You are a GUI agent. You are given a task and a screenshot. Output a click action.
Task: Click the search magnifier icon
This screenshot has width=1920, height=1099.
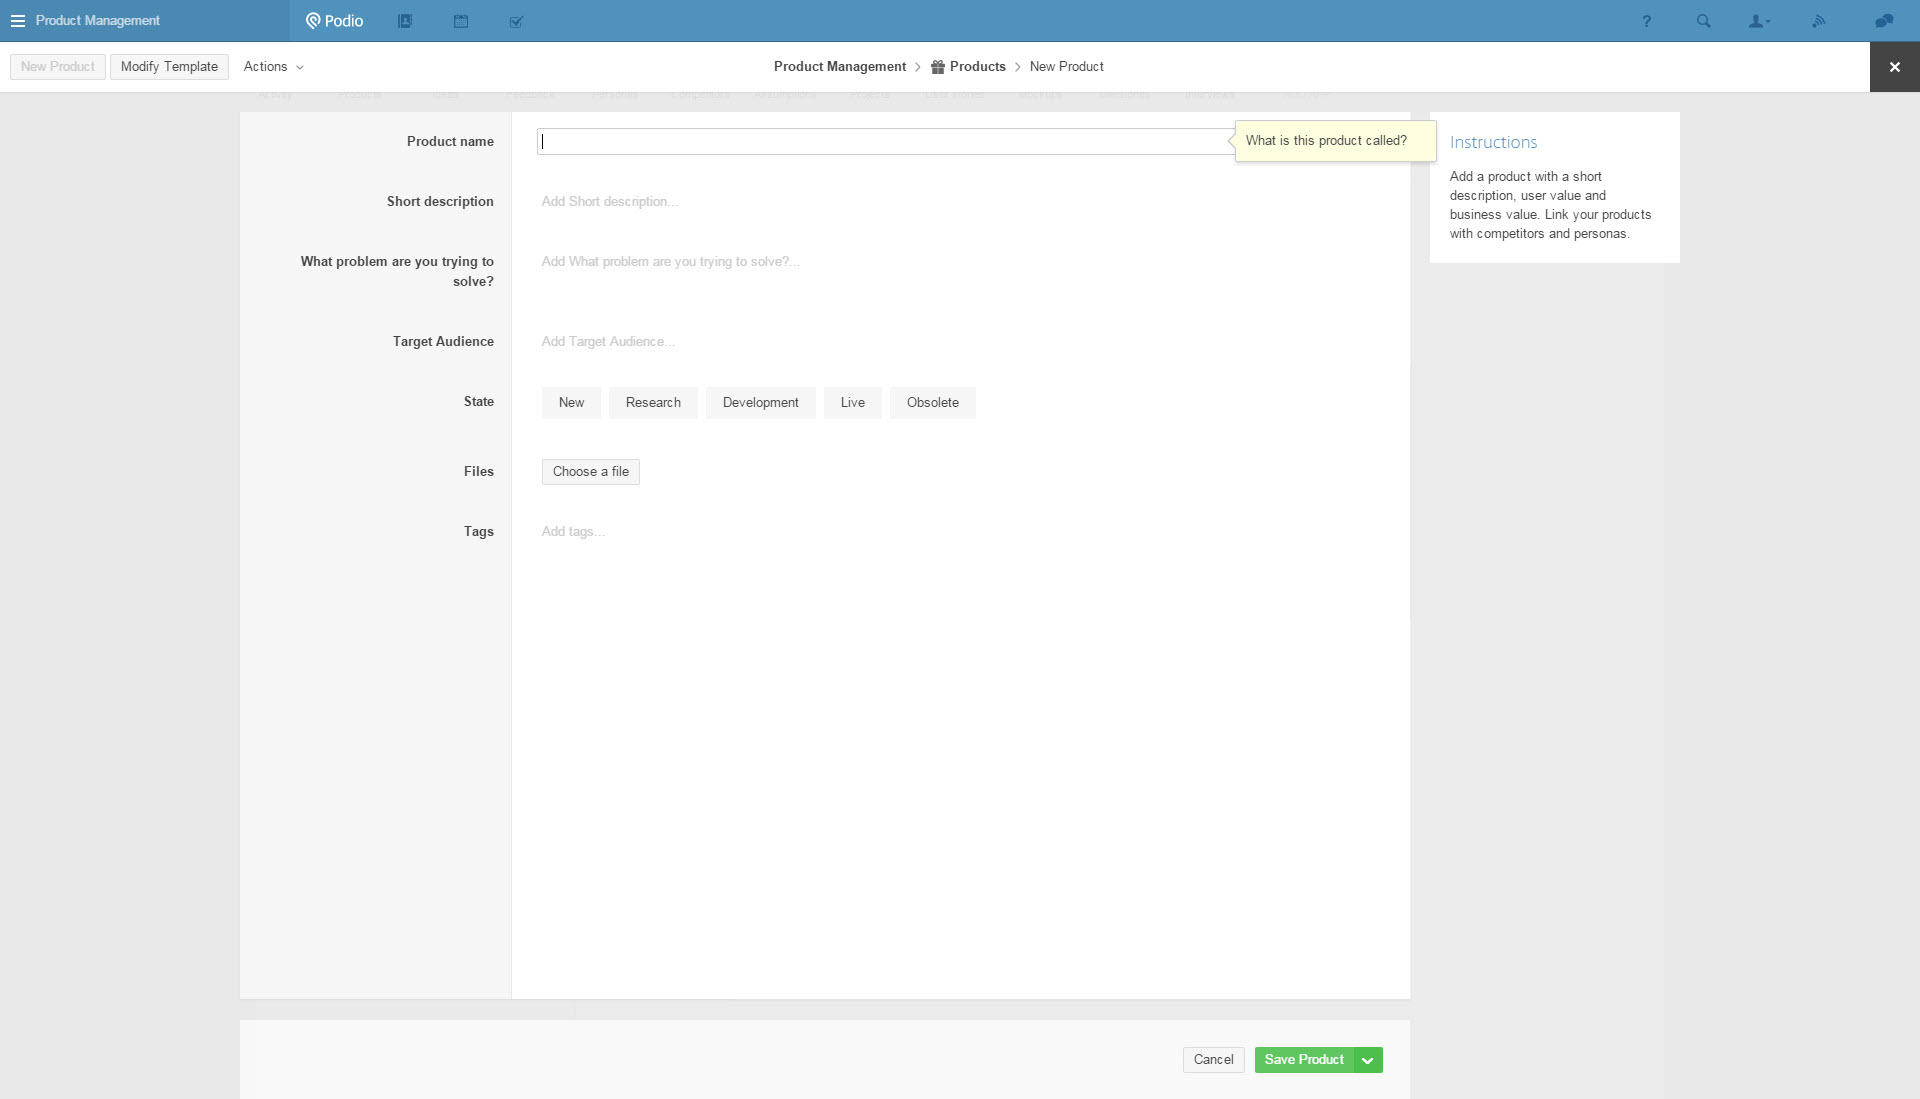point(1703,21)
